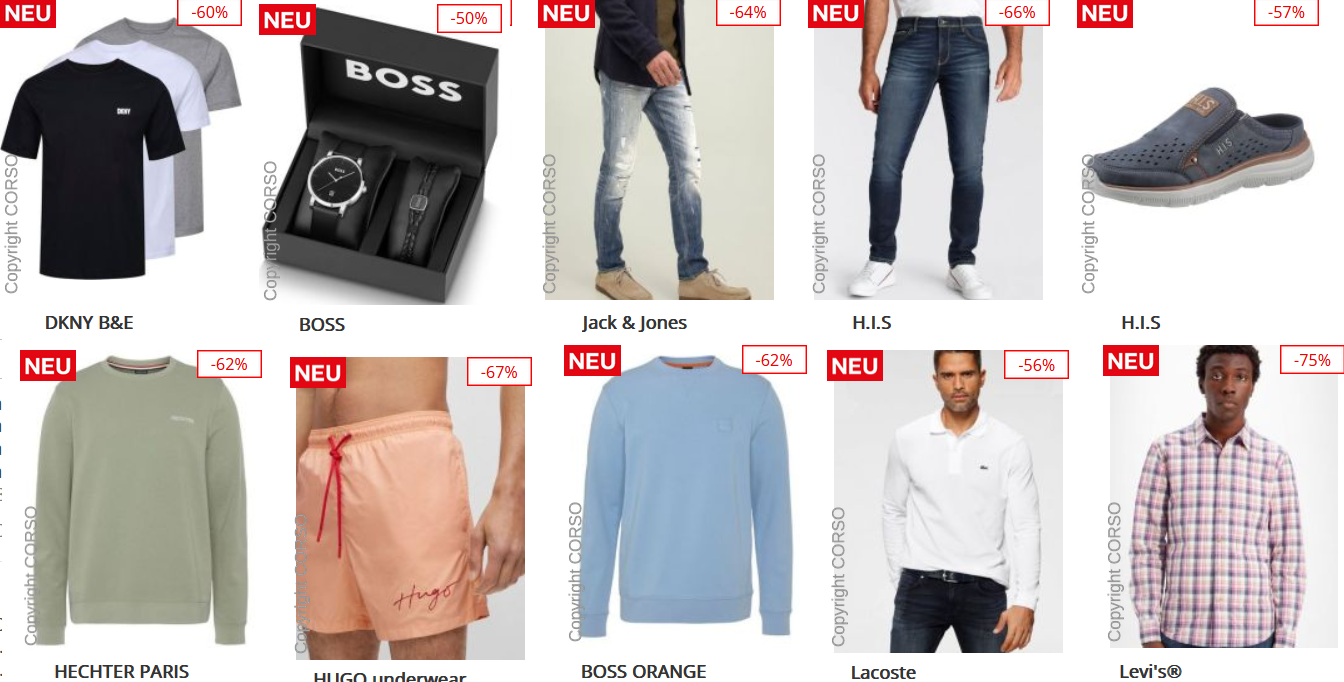Viewport: 1344px width, 682px height.
Task: Click the BOSS ORANGE brand label
Action: (x=644, y=671)
